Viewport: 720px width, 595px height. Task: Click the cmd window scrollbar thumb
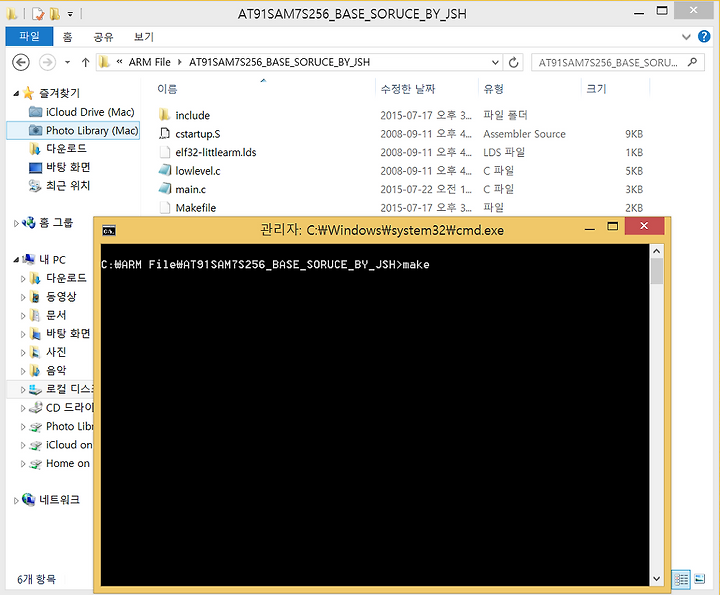coord(657,271)
